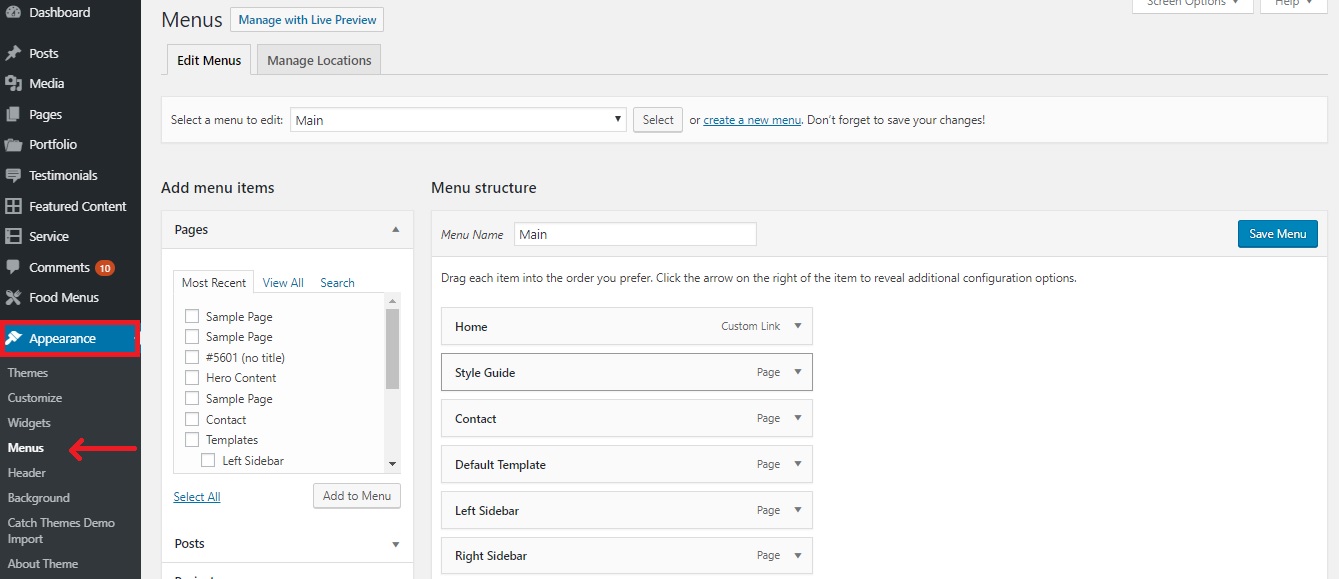Switch to Manage Locations tab
The image size is (1339, 579).
click(x=319, y=60)
